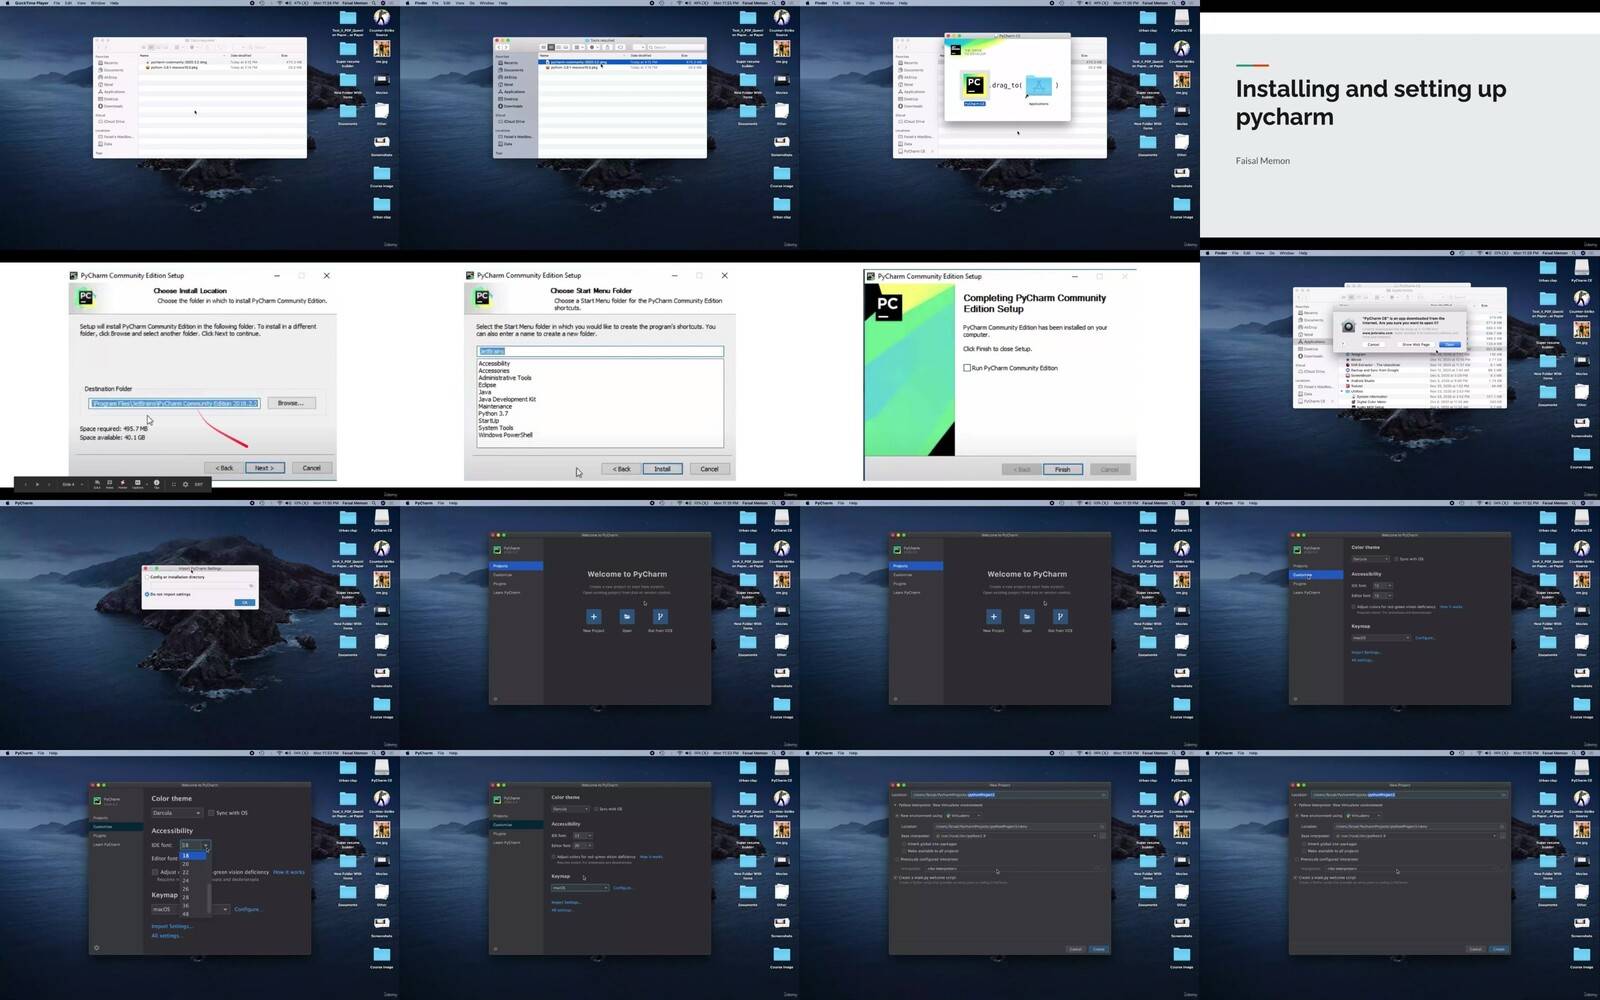Click the highlighted JetBrains folder name field
The width and height of the screenshot is (1600, 1000).
coord(600,351)
